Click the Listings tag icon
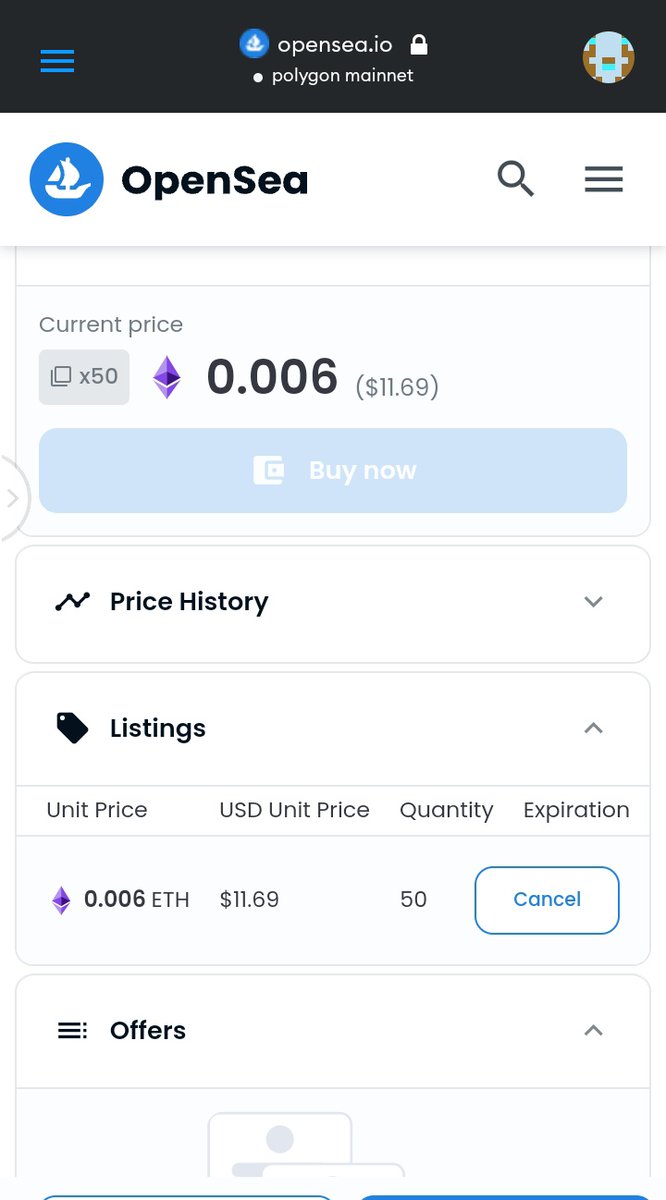666x1200 pixels. [x=72, y=728]
